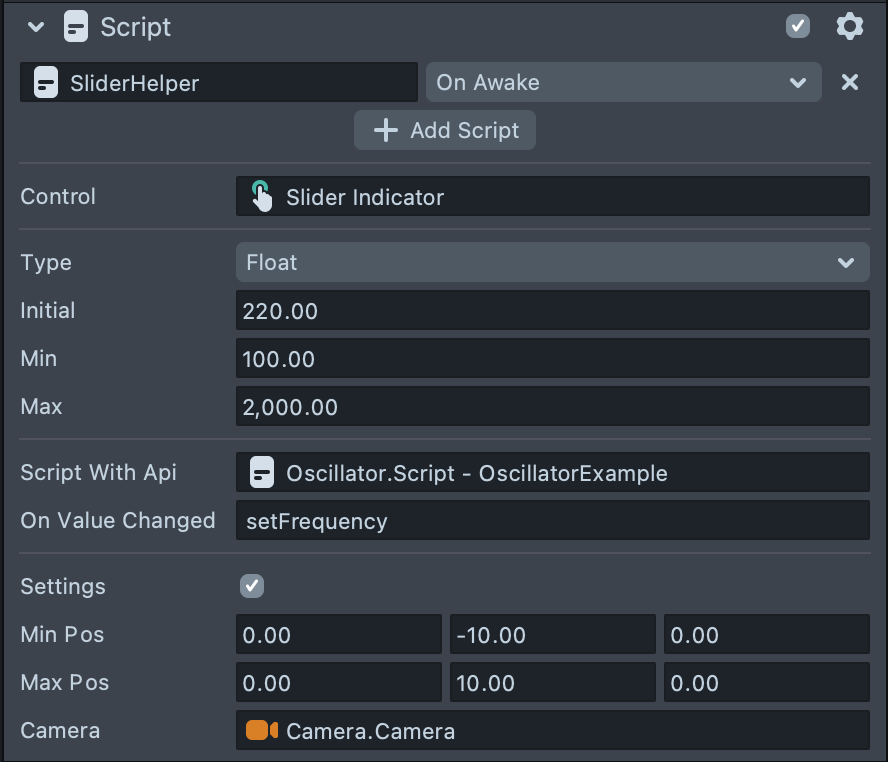
Task: Click the Slider Indicator touch icon
Action: pos(261,197)
